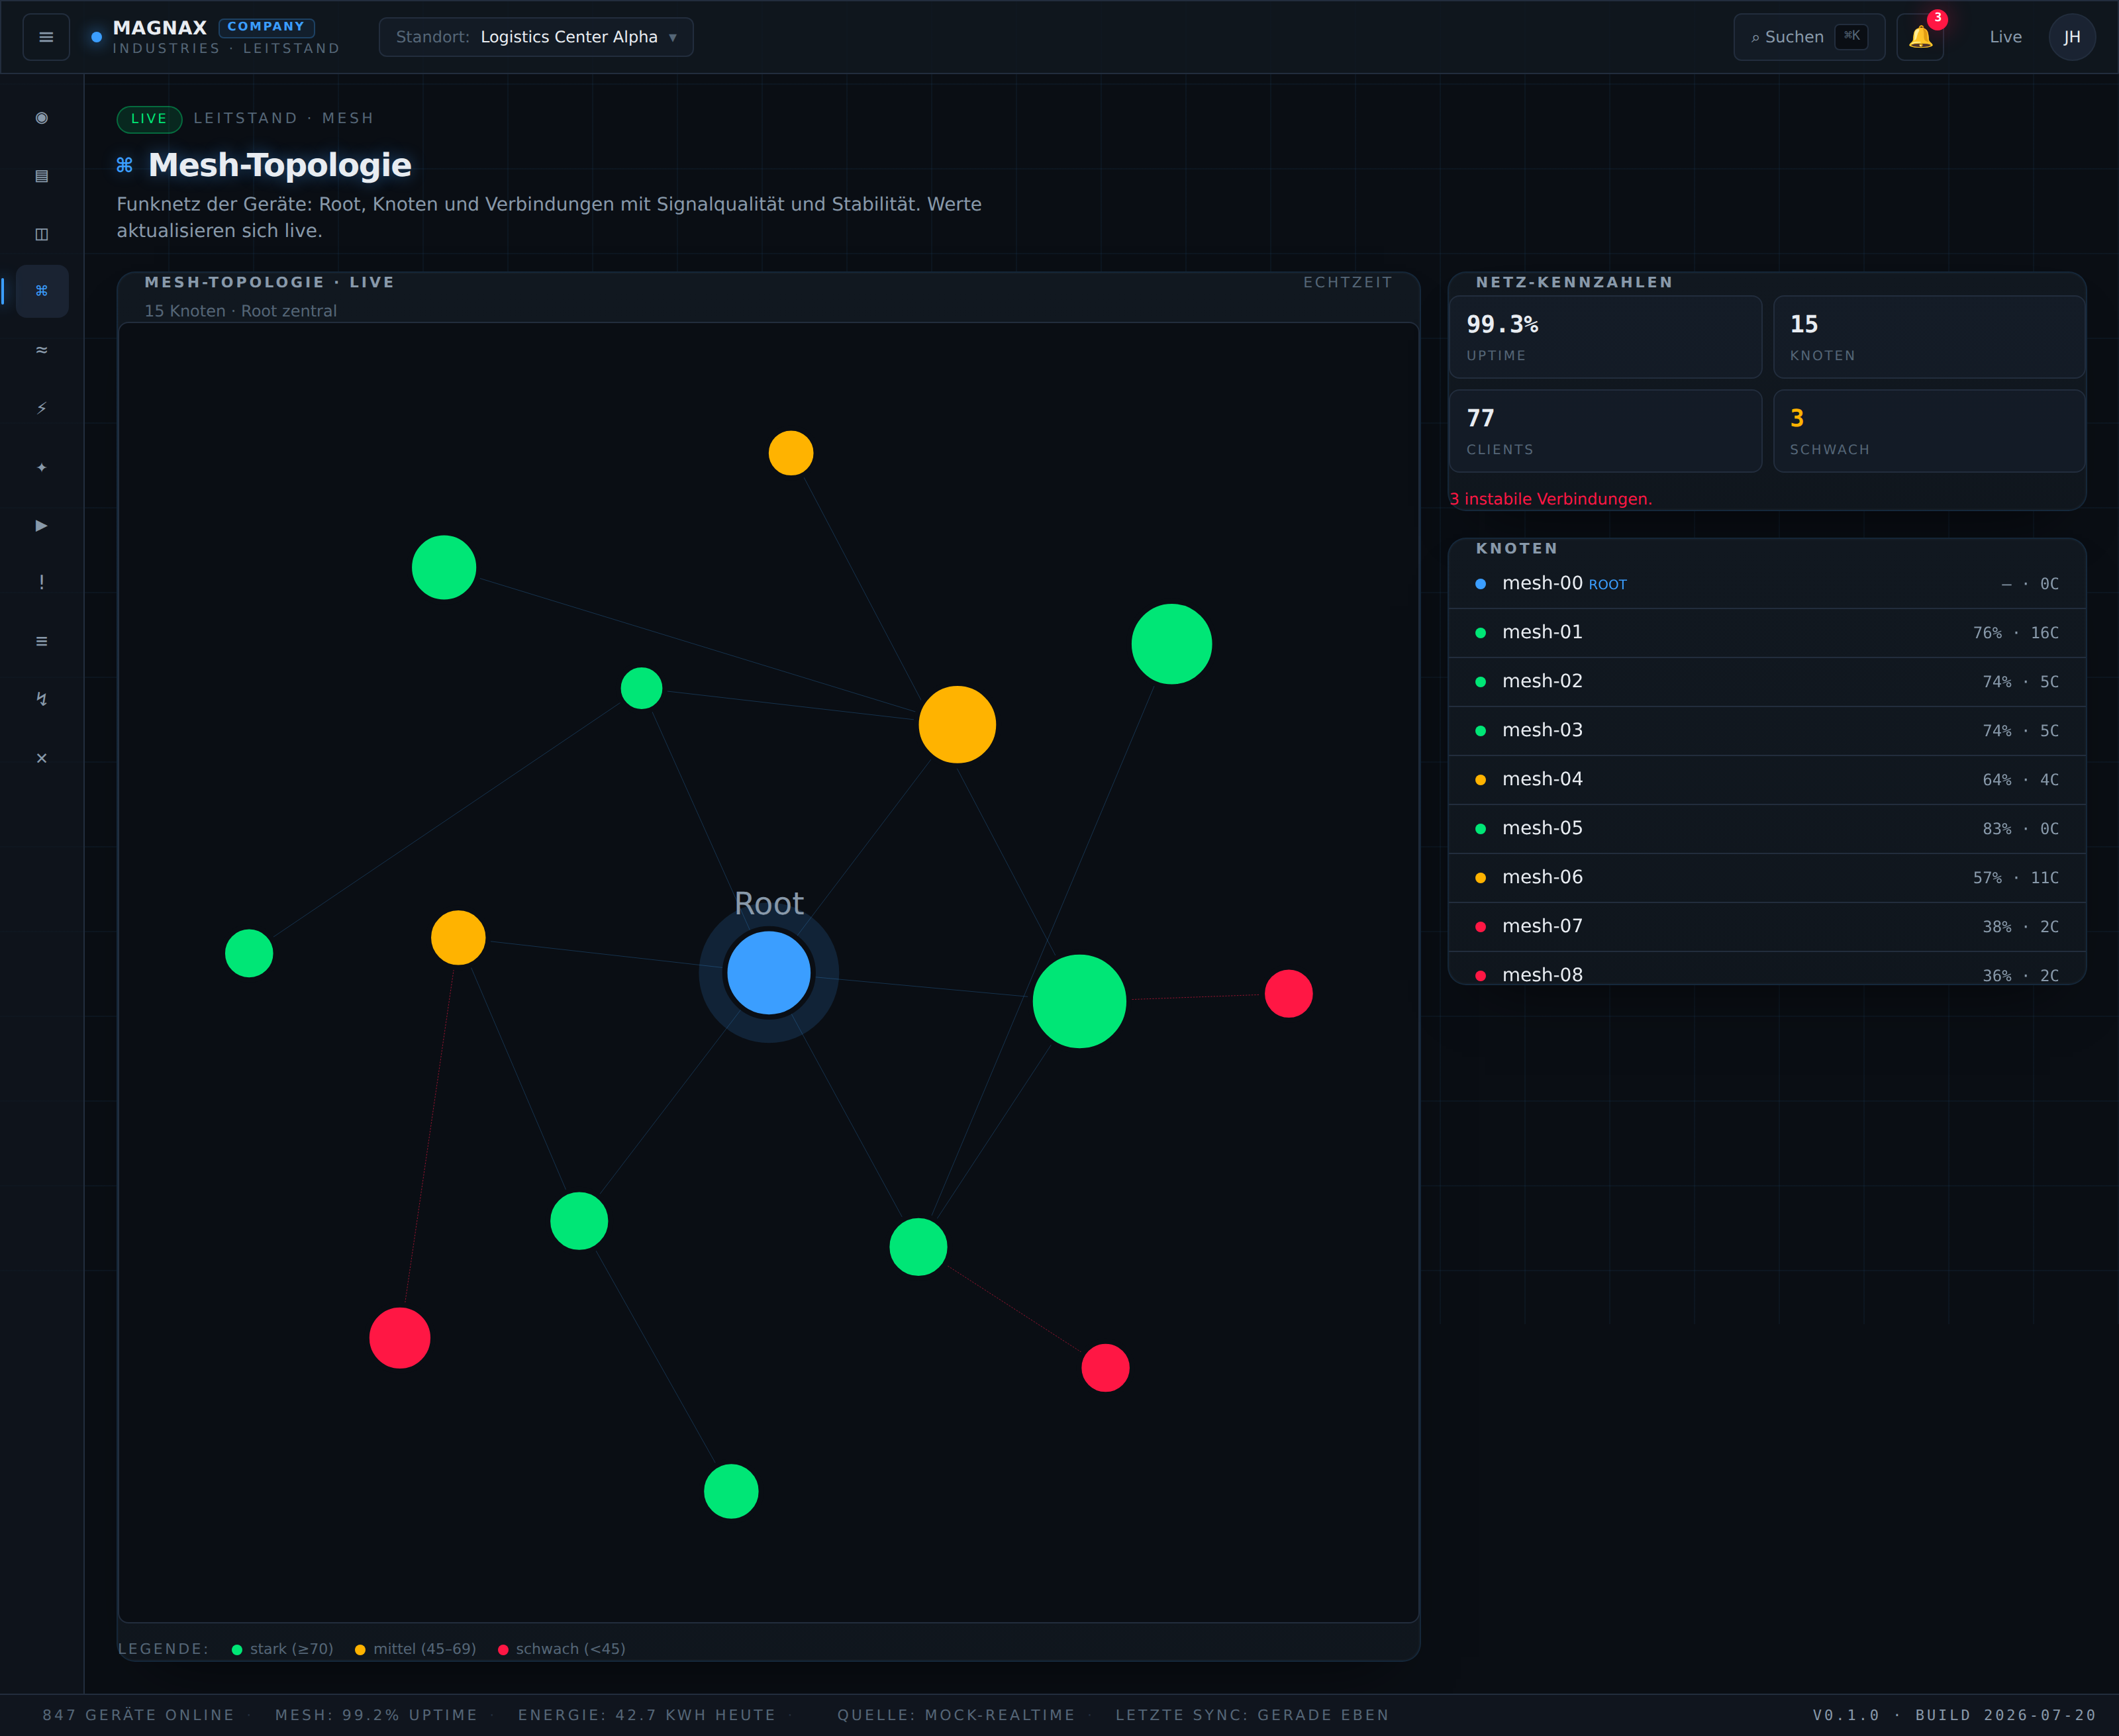Select the active mesh sidebar icon

[42, 291]
